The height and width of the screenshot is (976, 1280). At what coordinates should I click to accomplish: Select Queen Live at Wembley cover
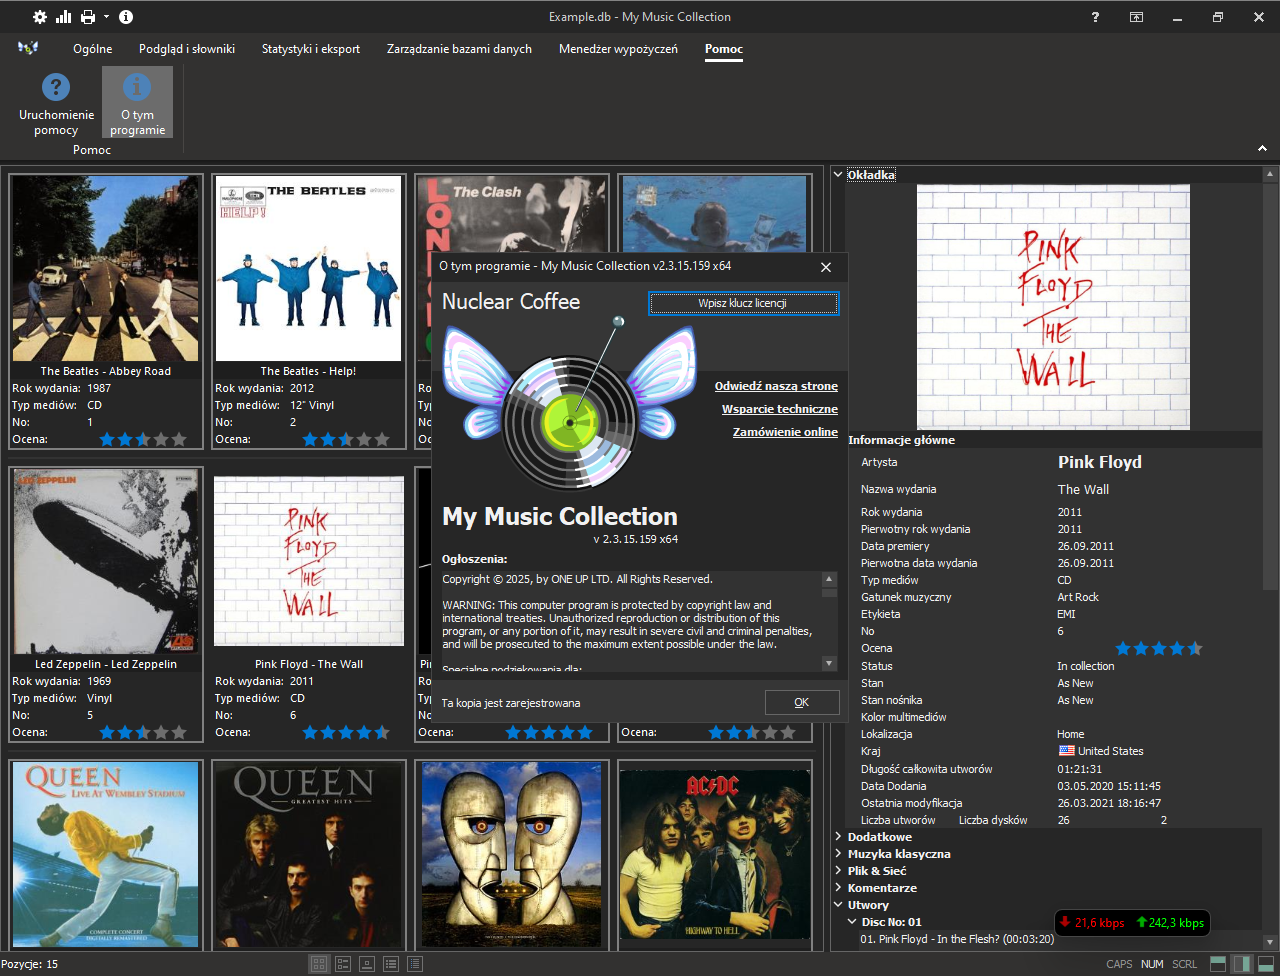(x=106, y=855)
